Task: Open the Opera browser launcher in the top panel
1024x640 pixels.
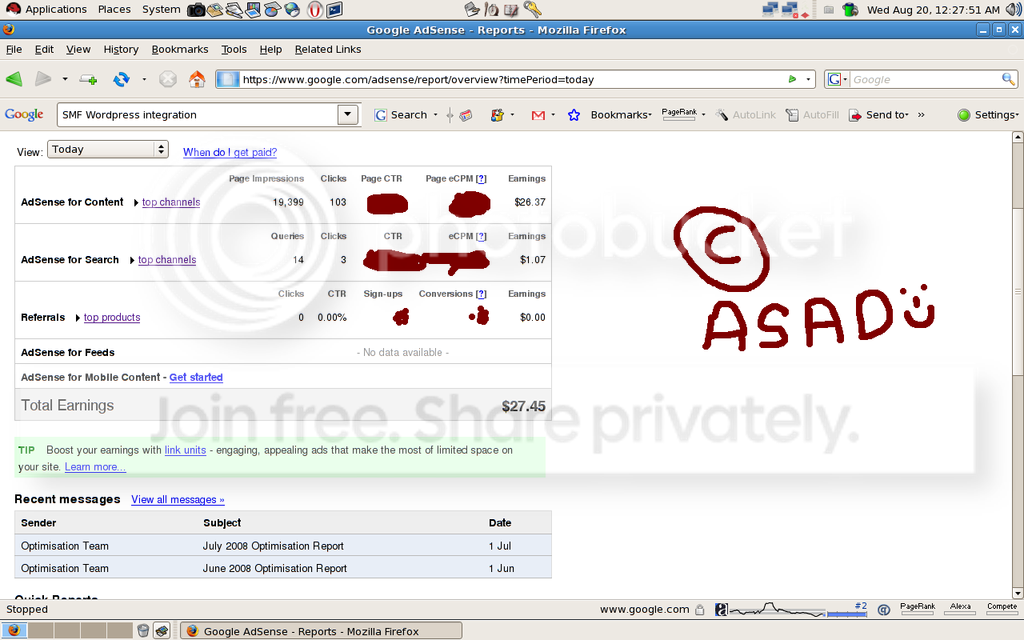Action: (315, 10)
